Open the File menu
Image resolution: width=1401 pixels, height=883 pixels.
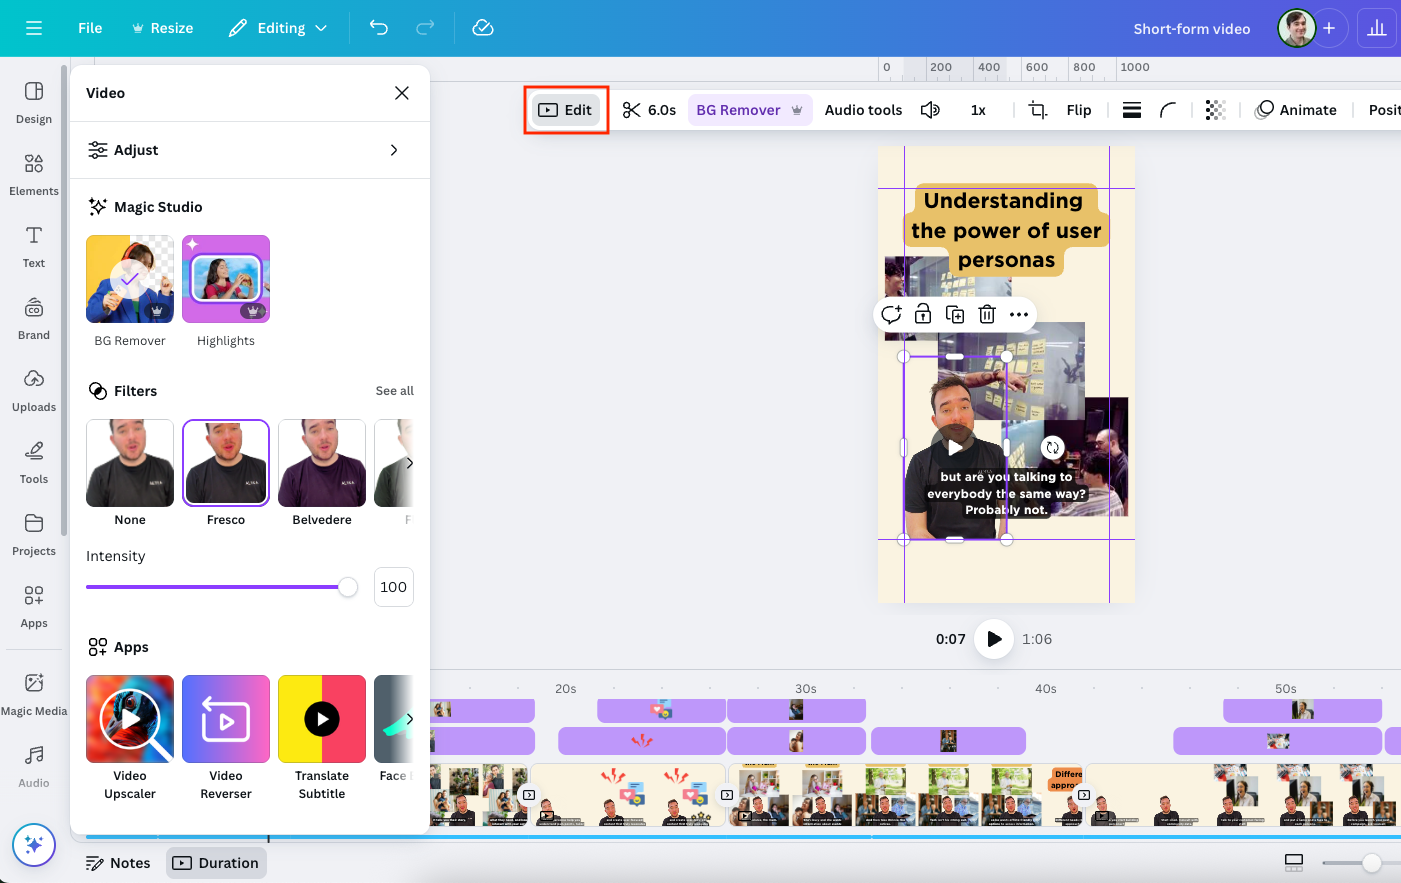click(x=89, y=28)
